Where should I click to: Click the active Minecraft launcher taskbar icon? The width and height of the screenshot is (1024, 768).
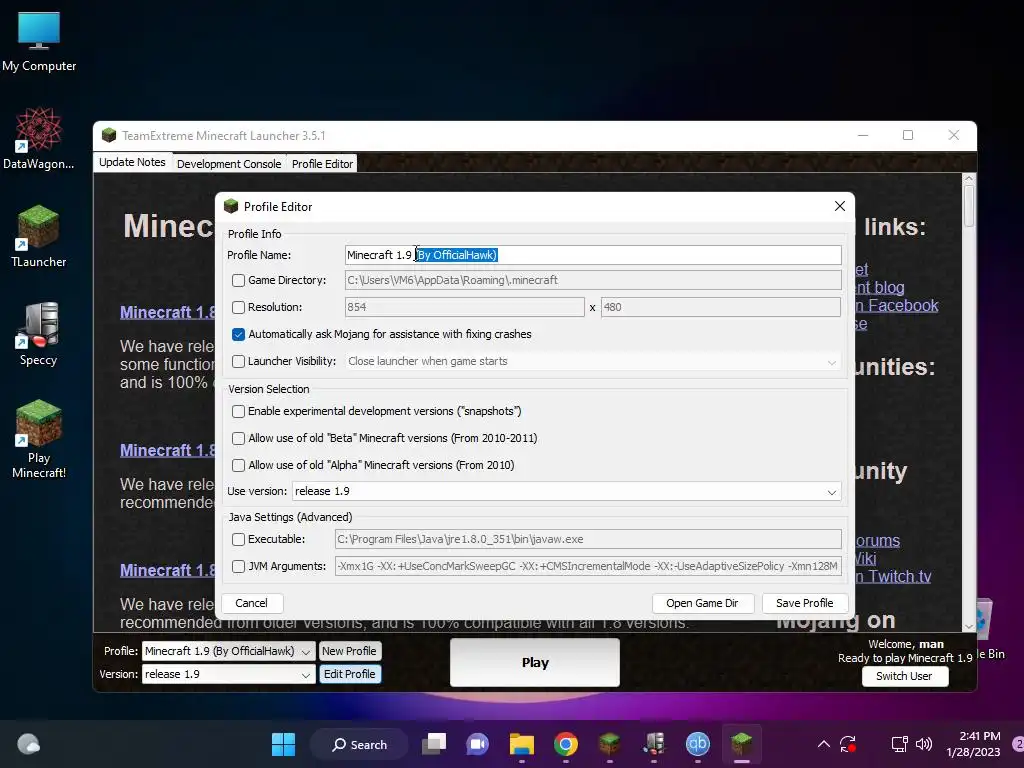click(x=741, y=744)
